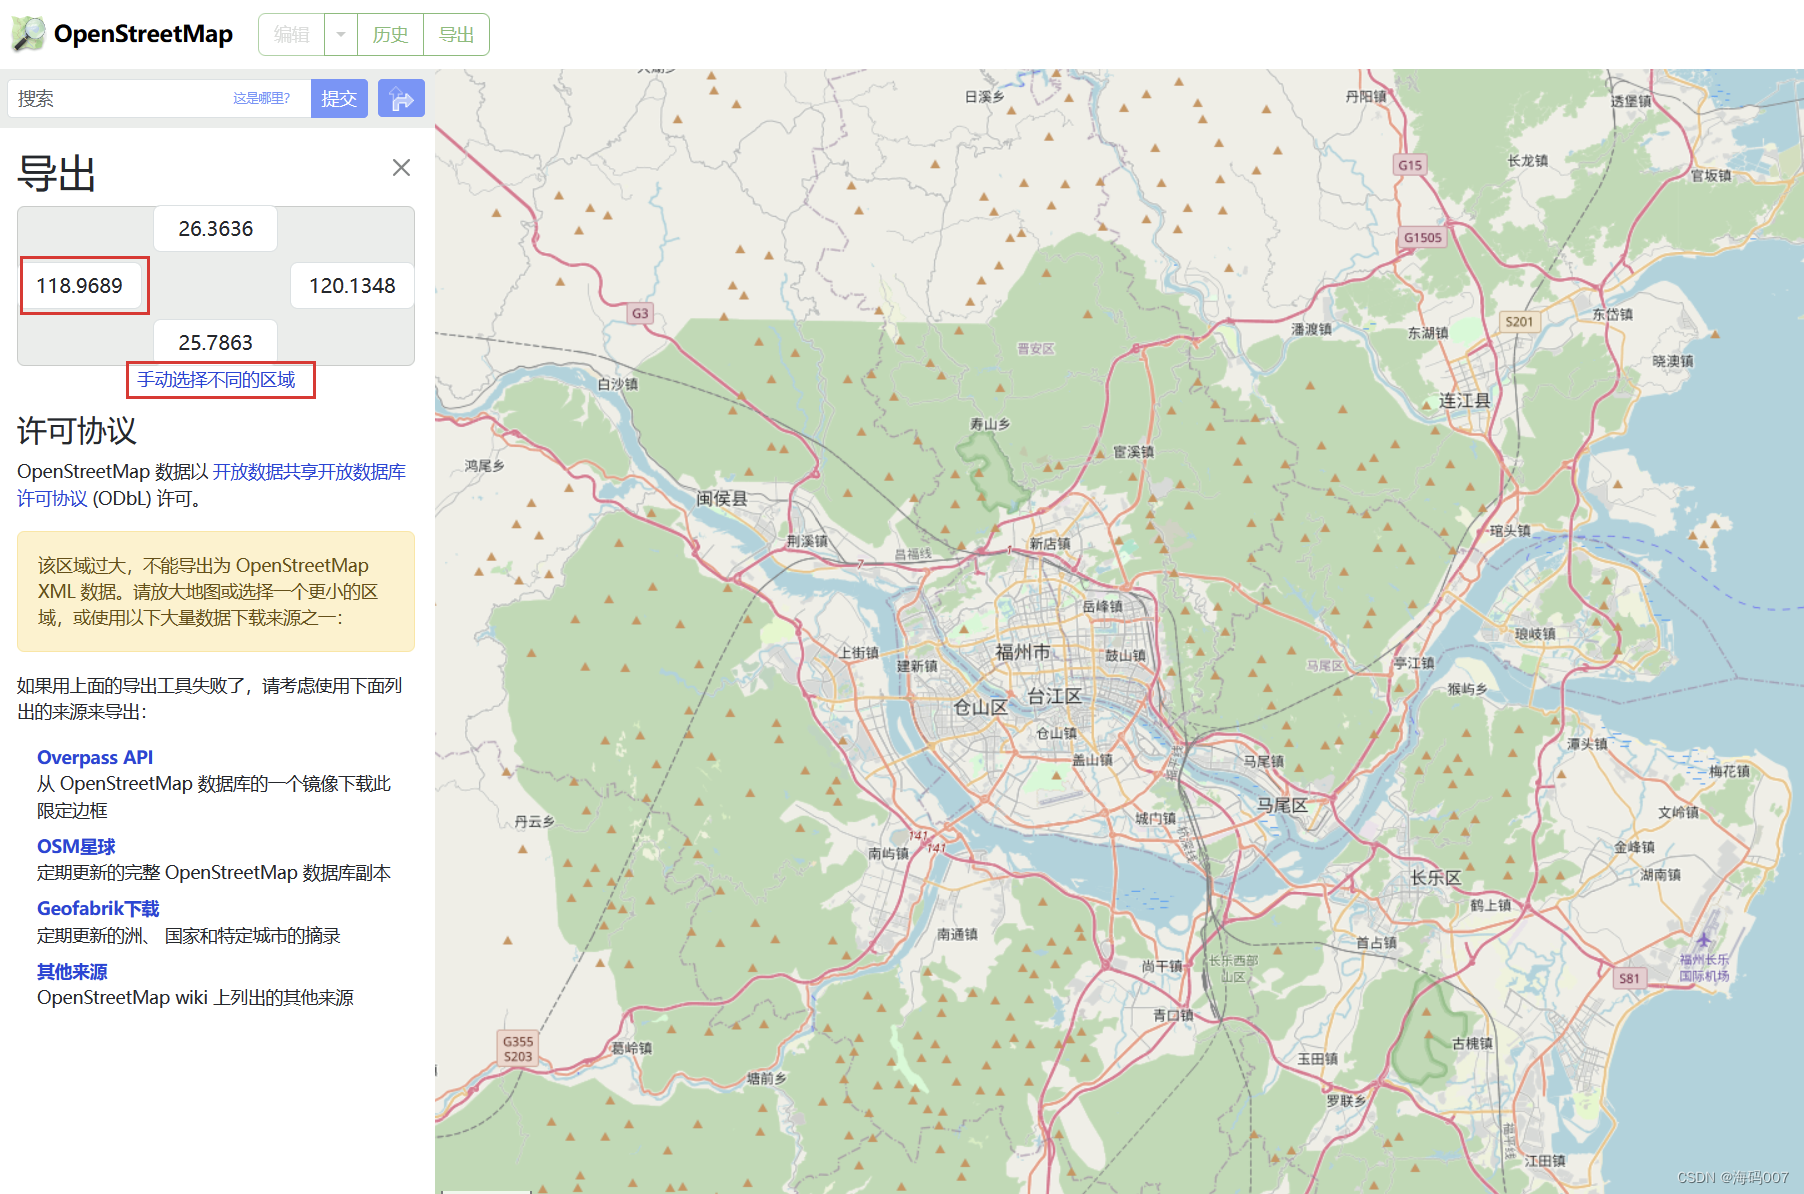1804x1194 pixels.
Task: Click the 闽侯县 label on the map
Action: point(722,498)
